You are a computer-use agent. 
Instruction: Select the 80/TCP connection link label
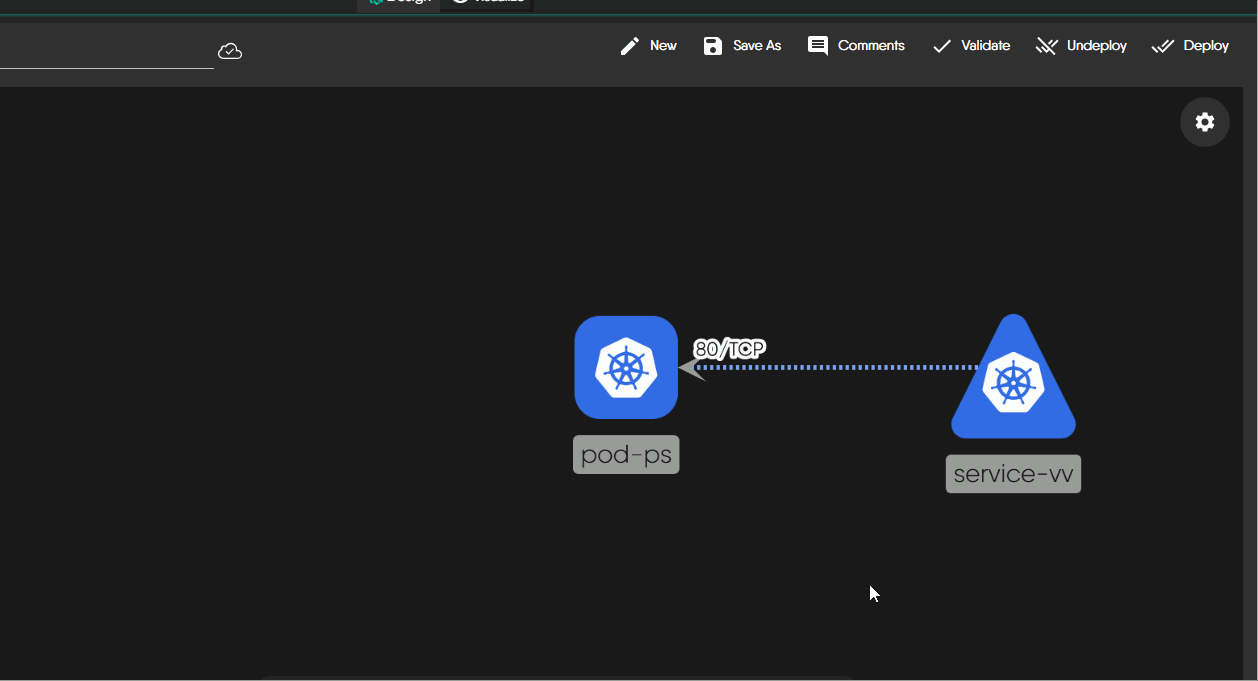click(729, 349)
